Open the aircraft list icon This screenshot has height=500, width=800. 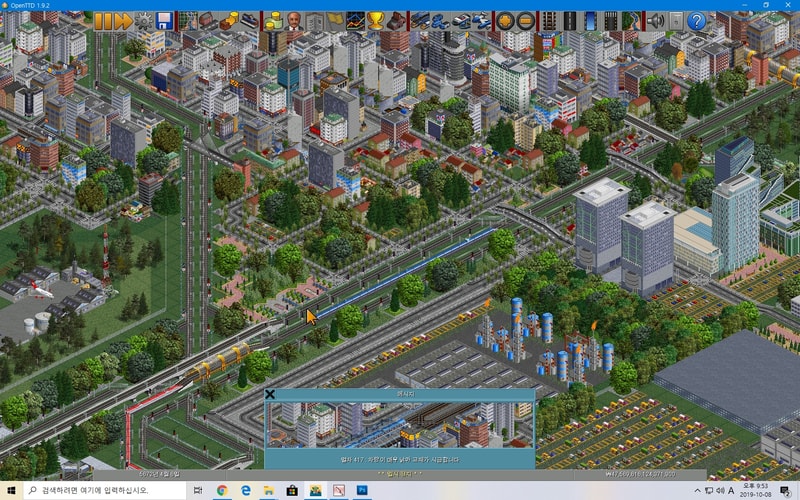pyautogui.click(x=481, y=21)
